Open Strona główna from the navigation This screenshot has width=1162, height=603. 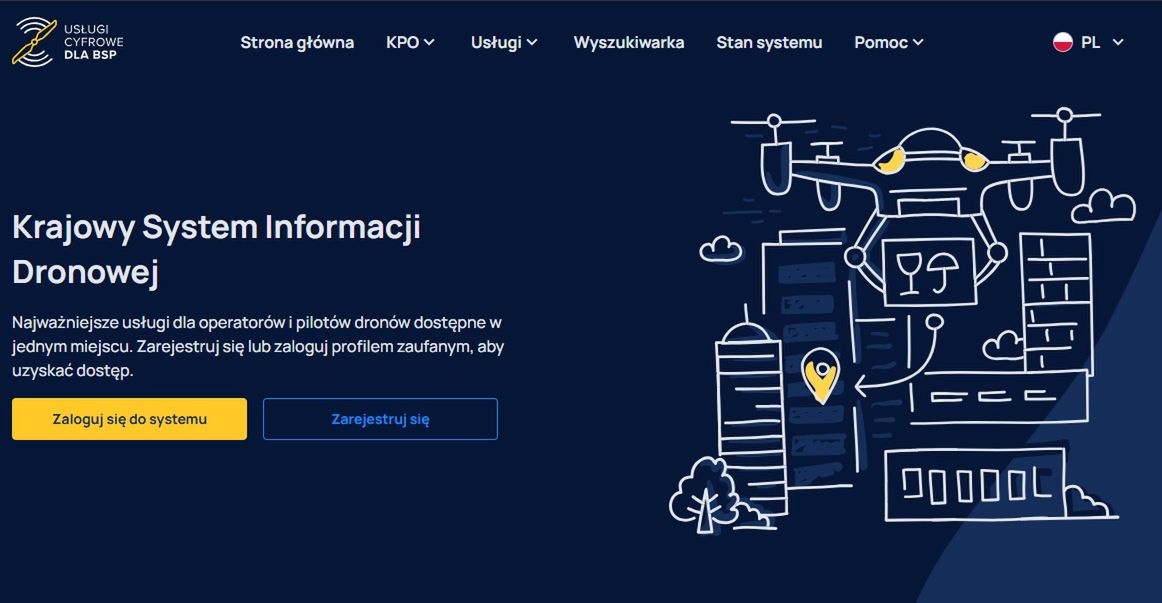[296, 42]
